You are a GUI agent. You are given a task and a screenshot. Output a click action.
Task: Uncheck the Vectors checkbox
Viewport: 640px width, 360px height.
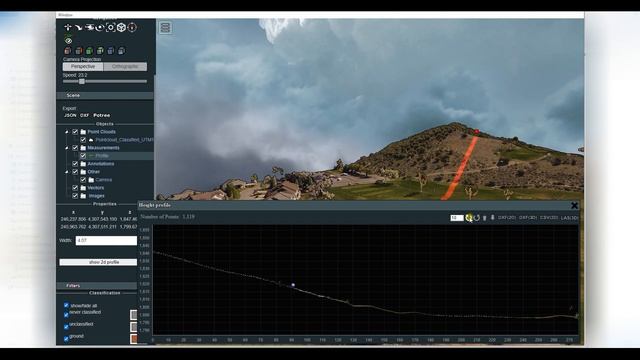click(x=75, y=188)
